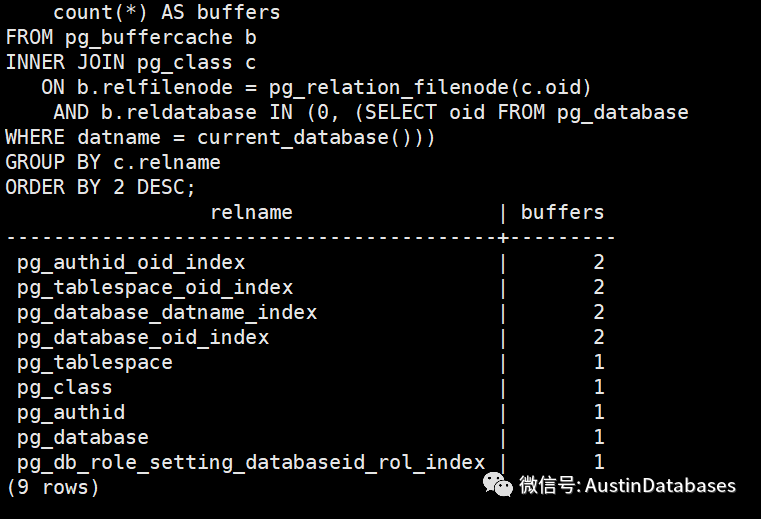761x519 pixels.
Task: Click the GROUP BY c.relname line
Action: pos(113,162)
